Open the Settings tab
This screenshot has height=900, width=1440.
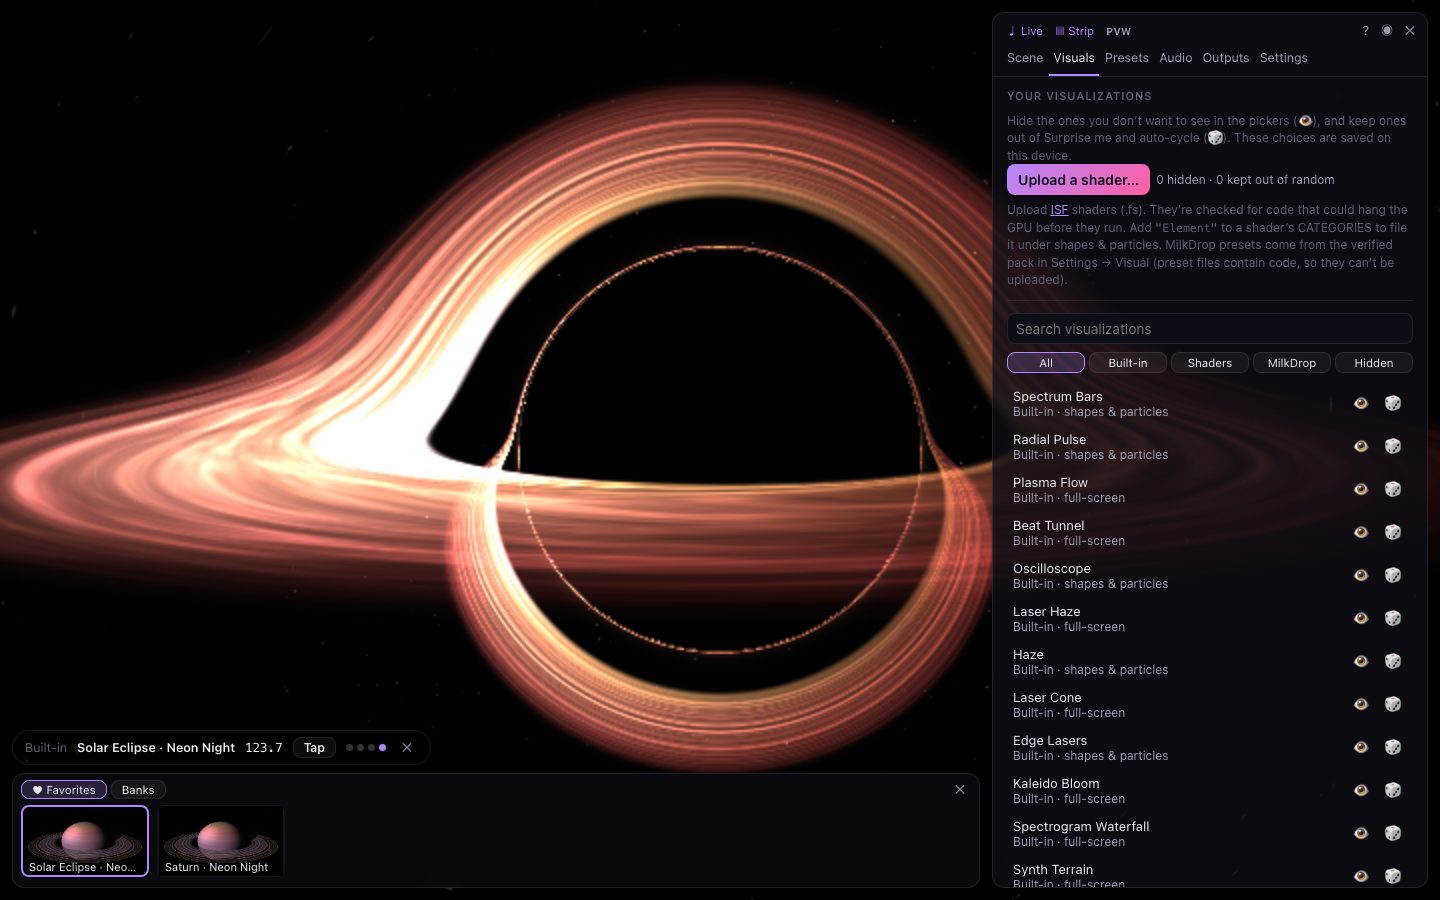(1283, 58)
